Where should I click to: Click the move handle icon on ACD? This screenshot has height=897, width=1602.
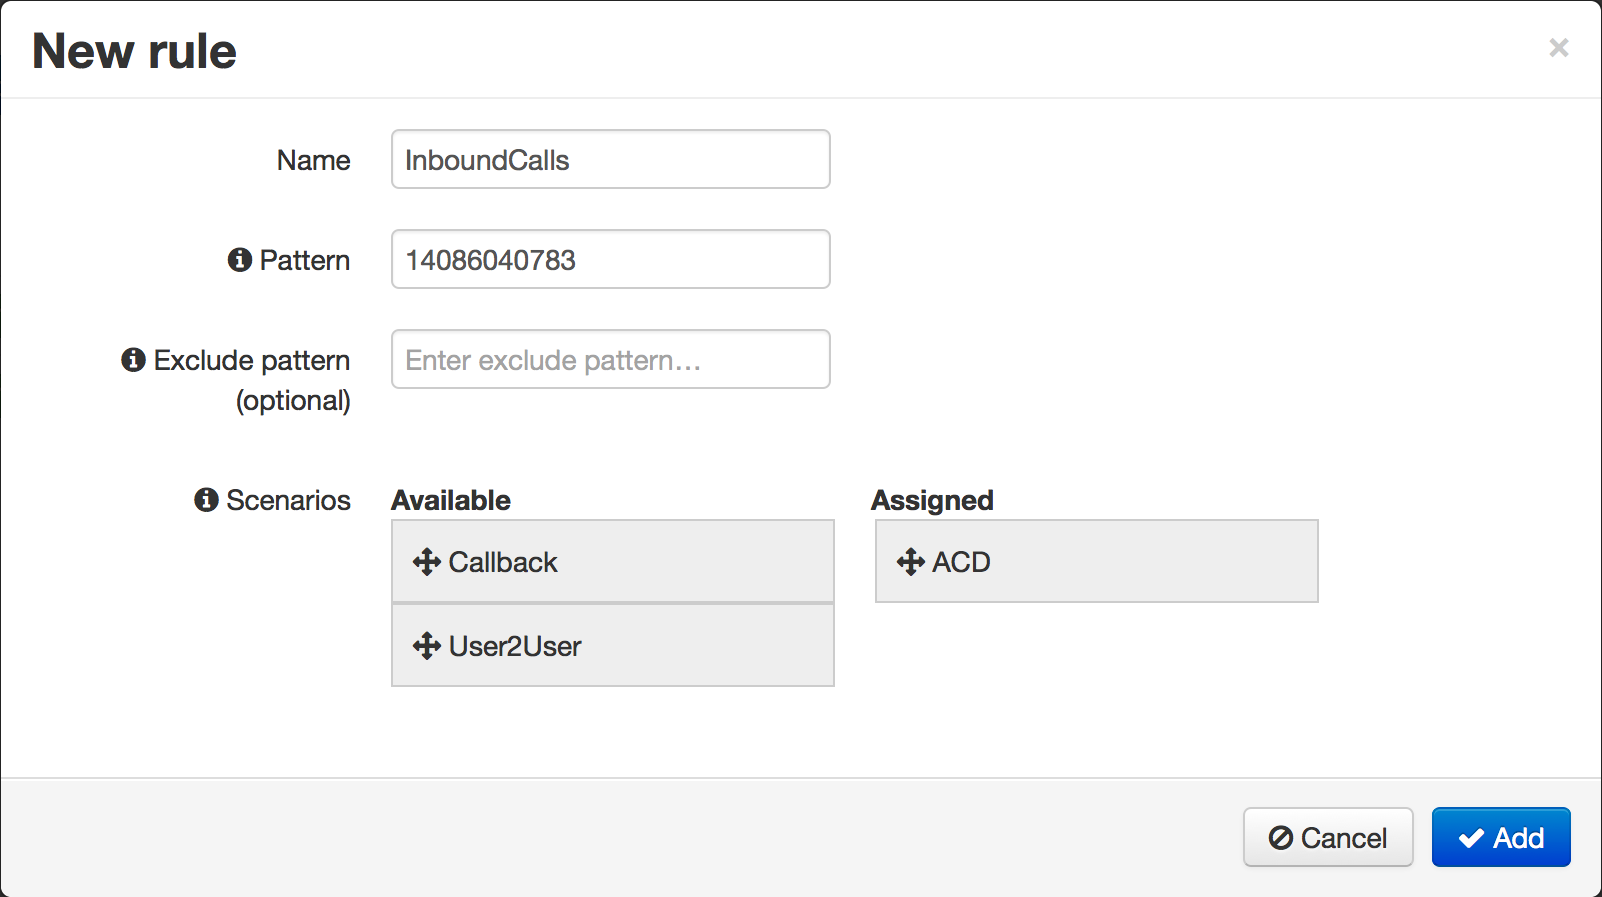911,562
